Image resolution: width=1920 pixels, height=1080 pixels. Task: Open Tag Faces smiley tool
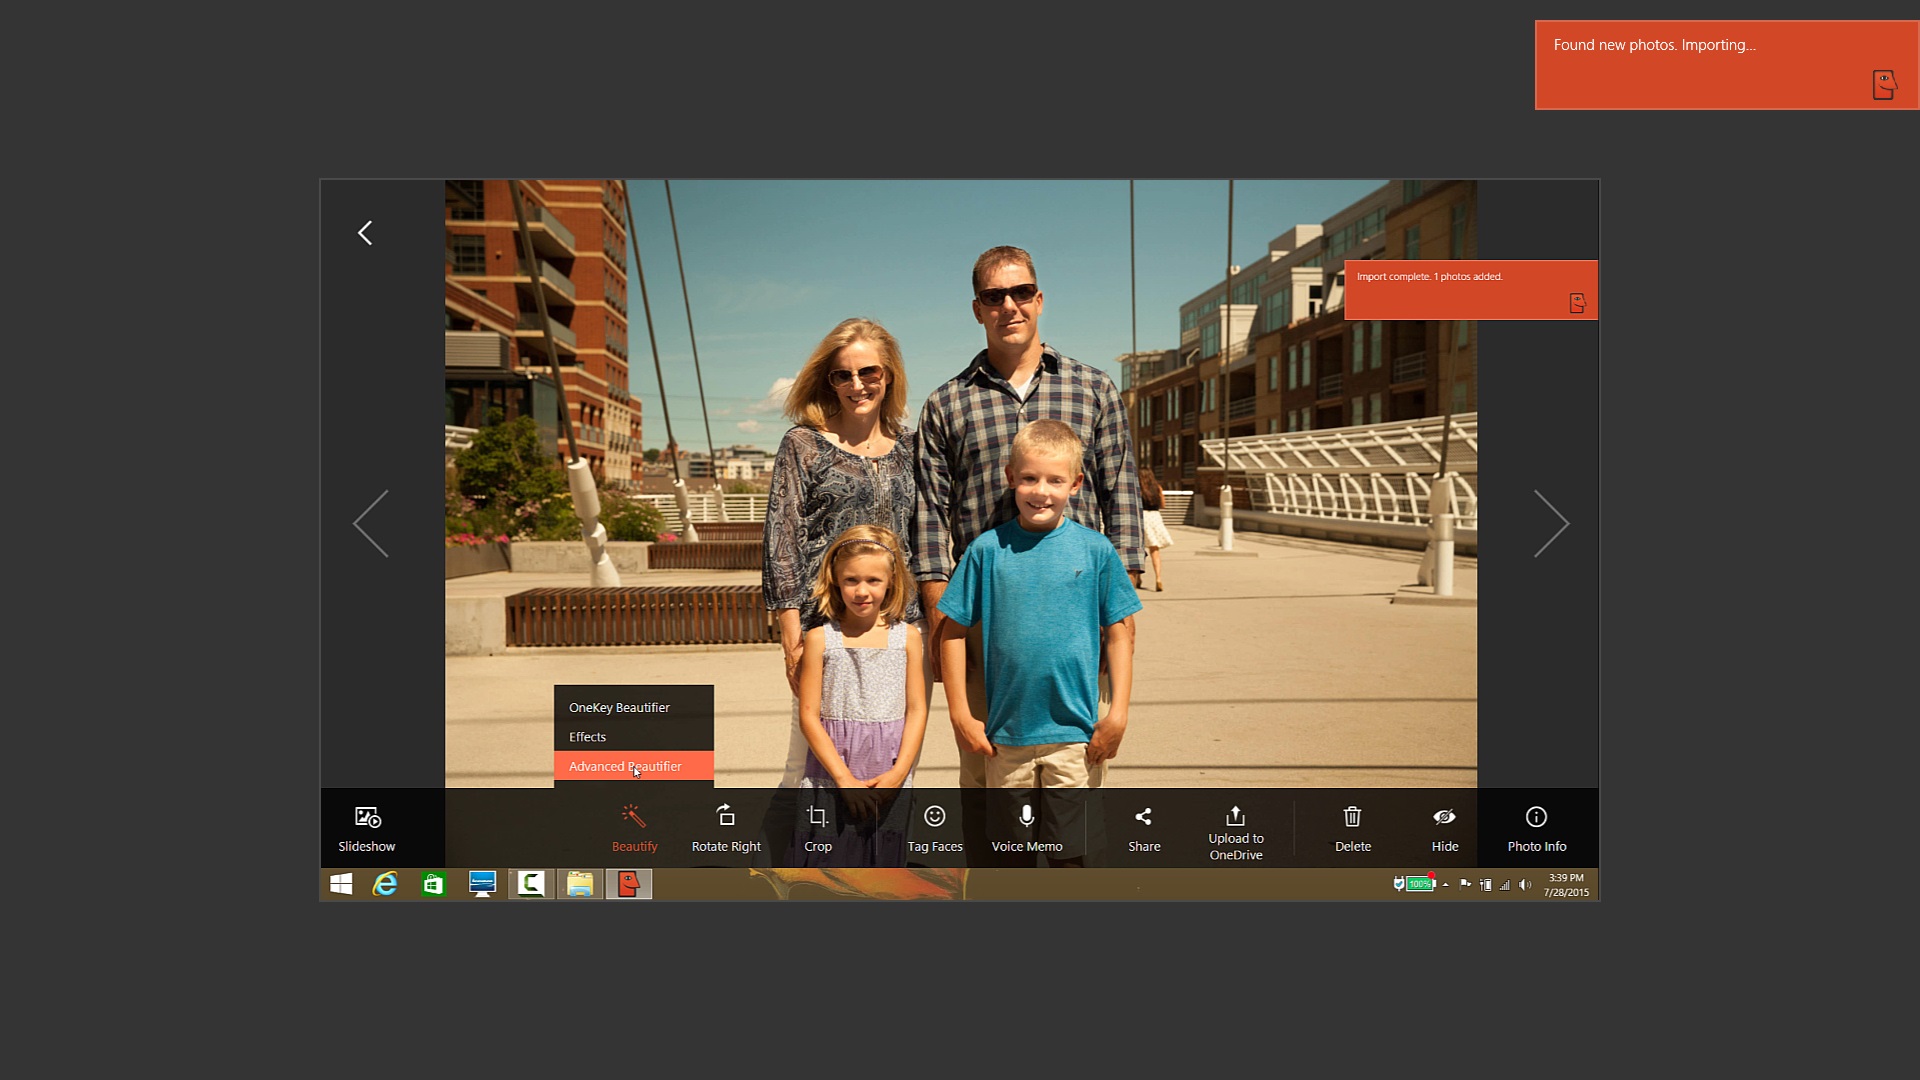pos(934,828)
